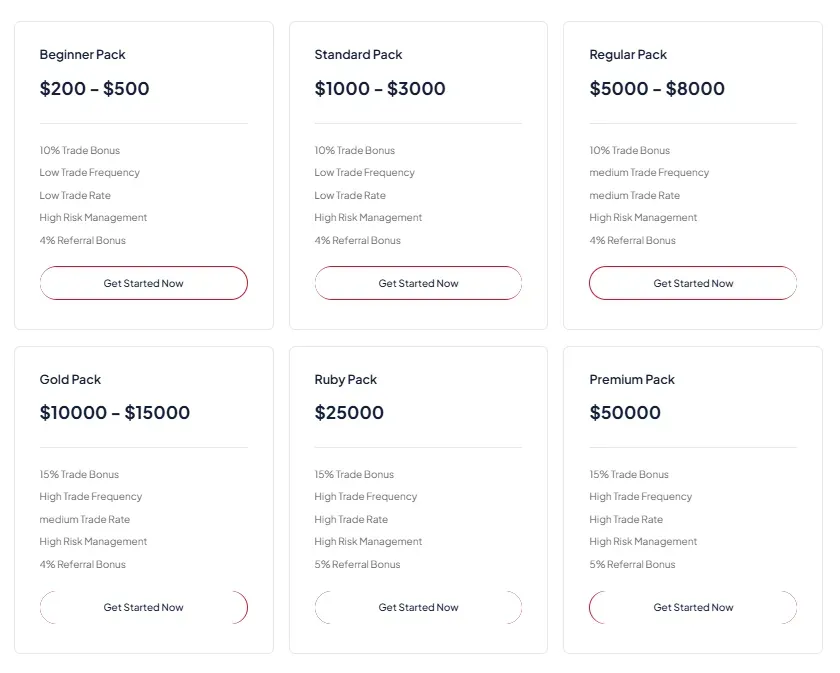The height and width of the screenshot is (673, 840).
Task: Click the $5000 – $8000 price text
Action: coord(657,89)
